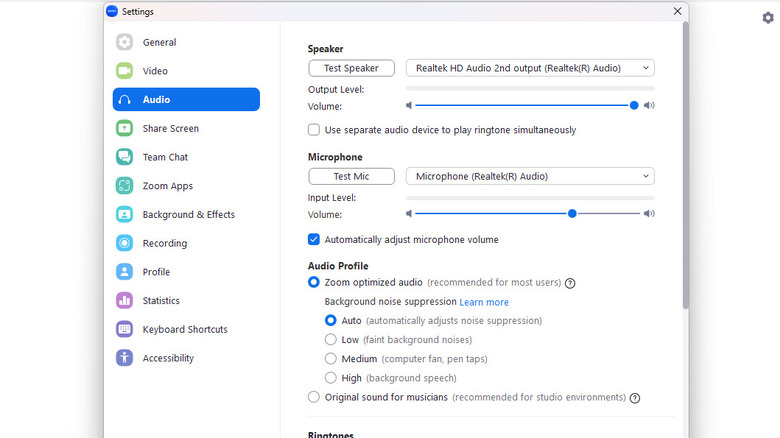Select Medium background noise suppression

pyautogui.click(x=331, y=359)
